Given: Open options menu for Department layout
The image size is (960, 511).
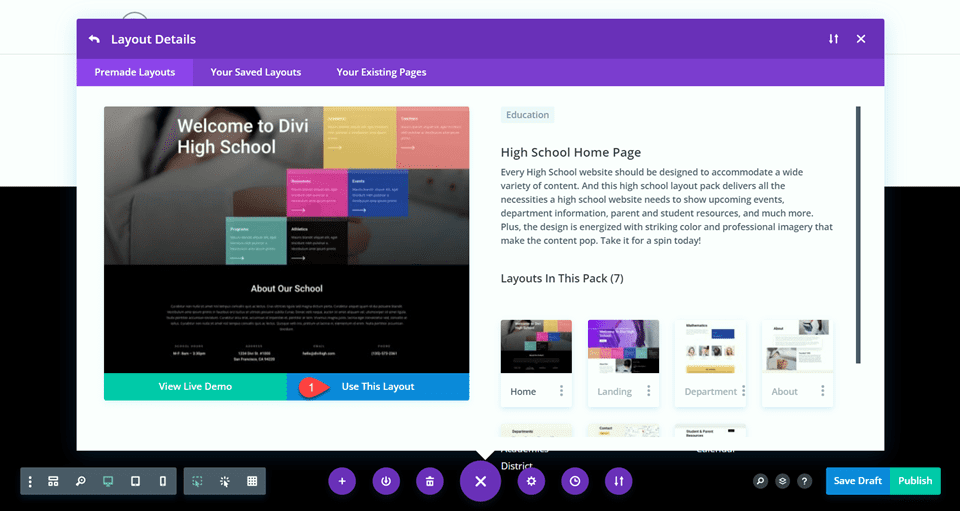Looking at the screenshot, I should tap(743, 391).
